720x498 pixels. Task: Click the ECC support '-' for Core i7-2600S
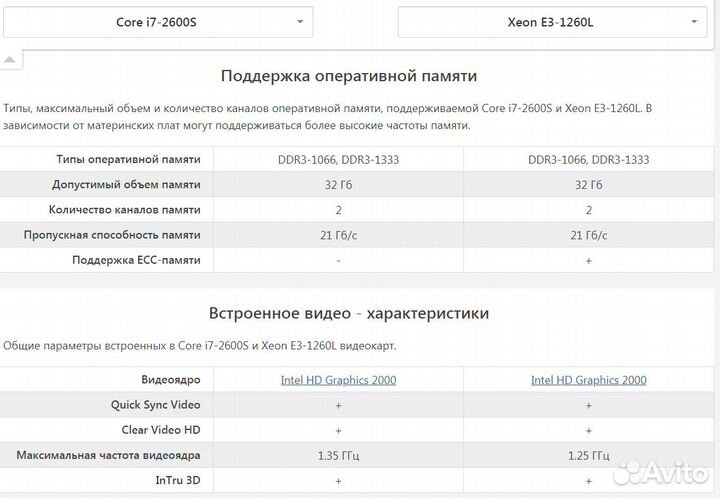pos(338,261)
